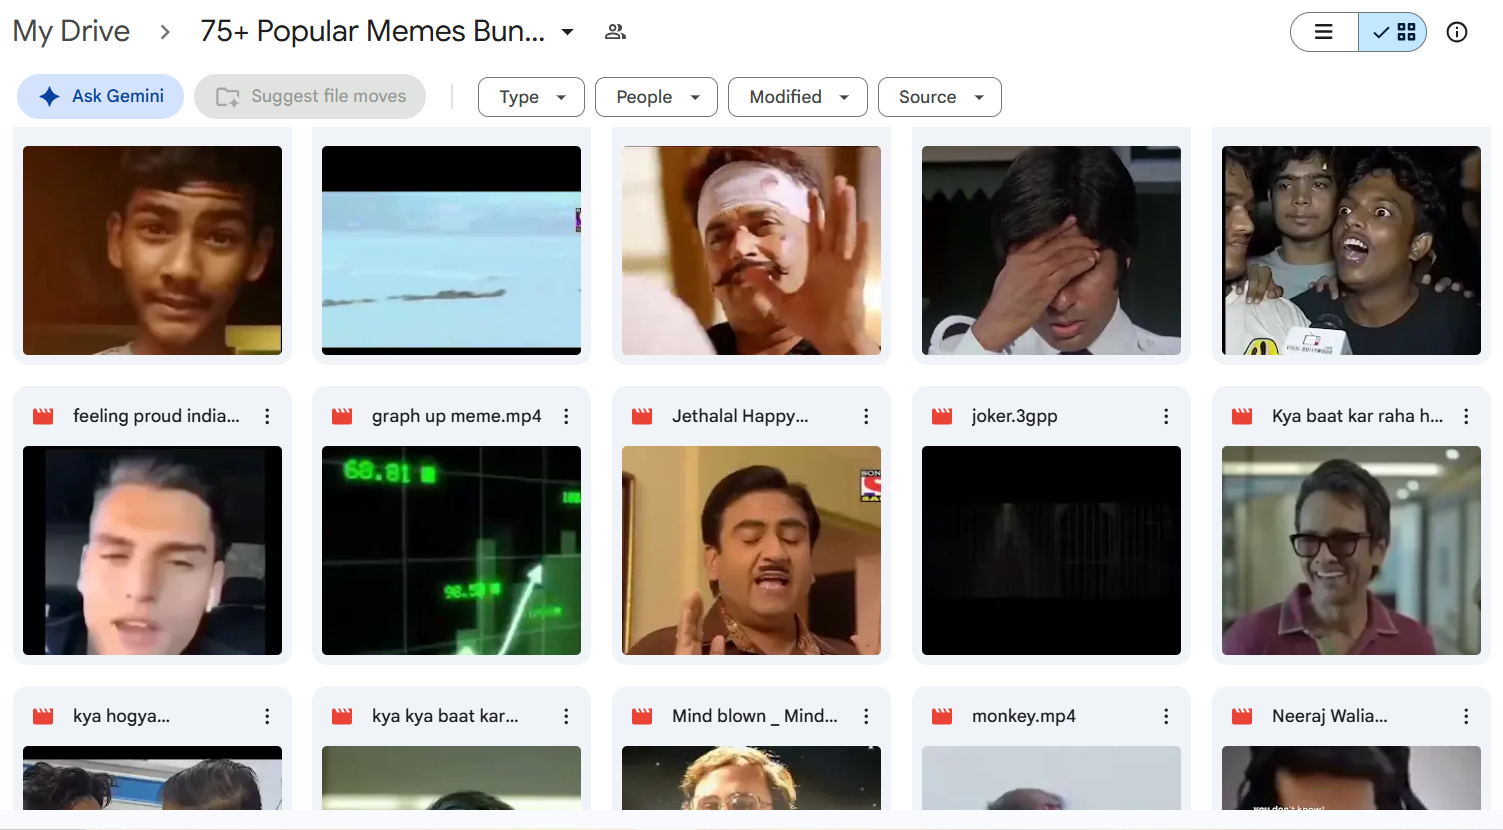Image resolution: width=1503 pixels, height=830 pixels.
Task: Go back to My Drive breadcrumb
Action: (71, 31)
